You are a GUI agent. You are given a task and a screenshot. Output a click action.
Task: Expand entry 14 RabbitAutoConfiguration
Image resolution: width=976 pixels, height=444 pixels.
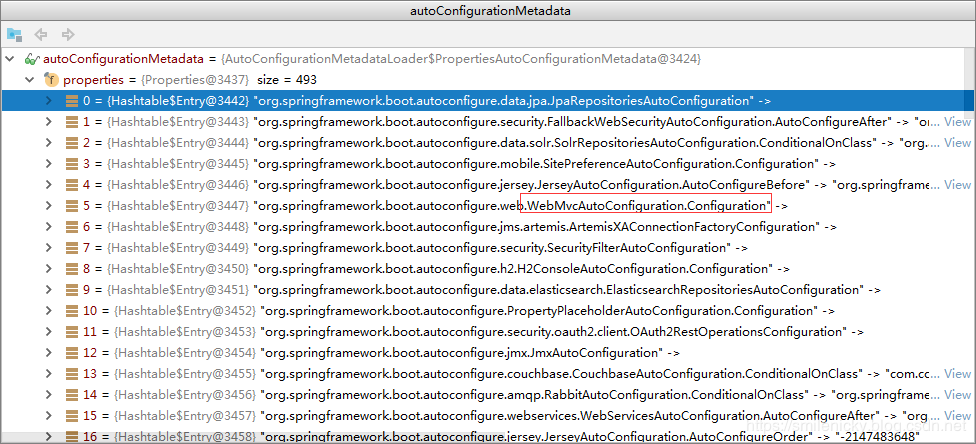[49, 395]
